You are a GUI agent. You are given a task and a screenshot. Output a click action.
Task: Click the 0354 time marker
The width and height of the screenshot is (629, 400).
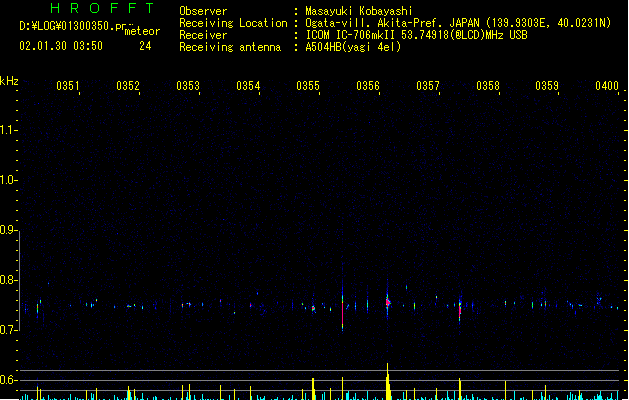point(248,86)
